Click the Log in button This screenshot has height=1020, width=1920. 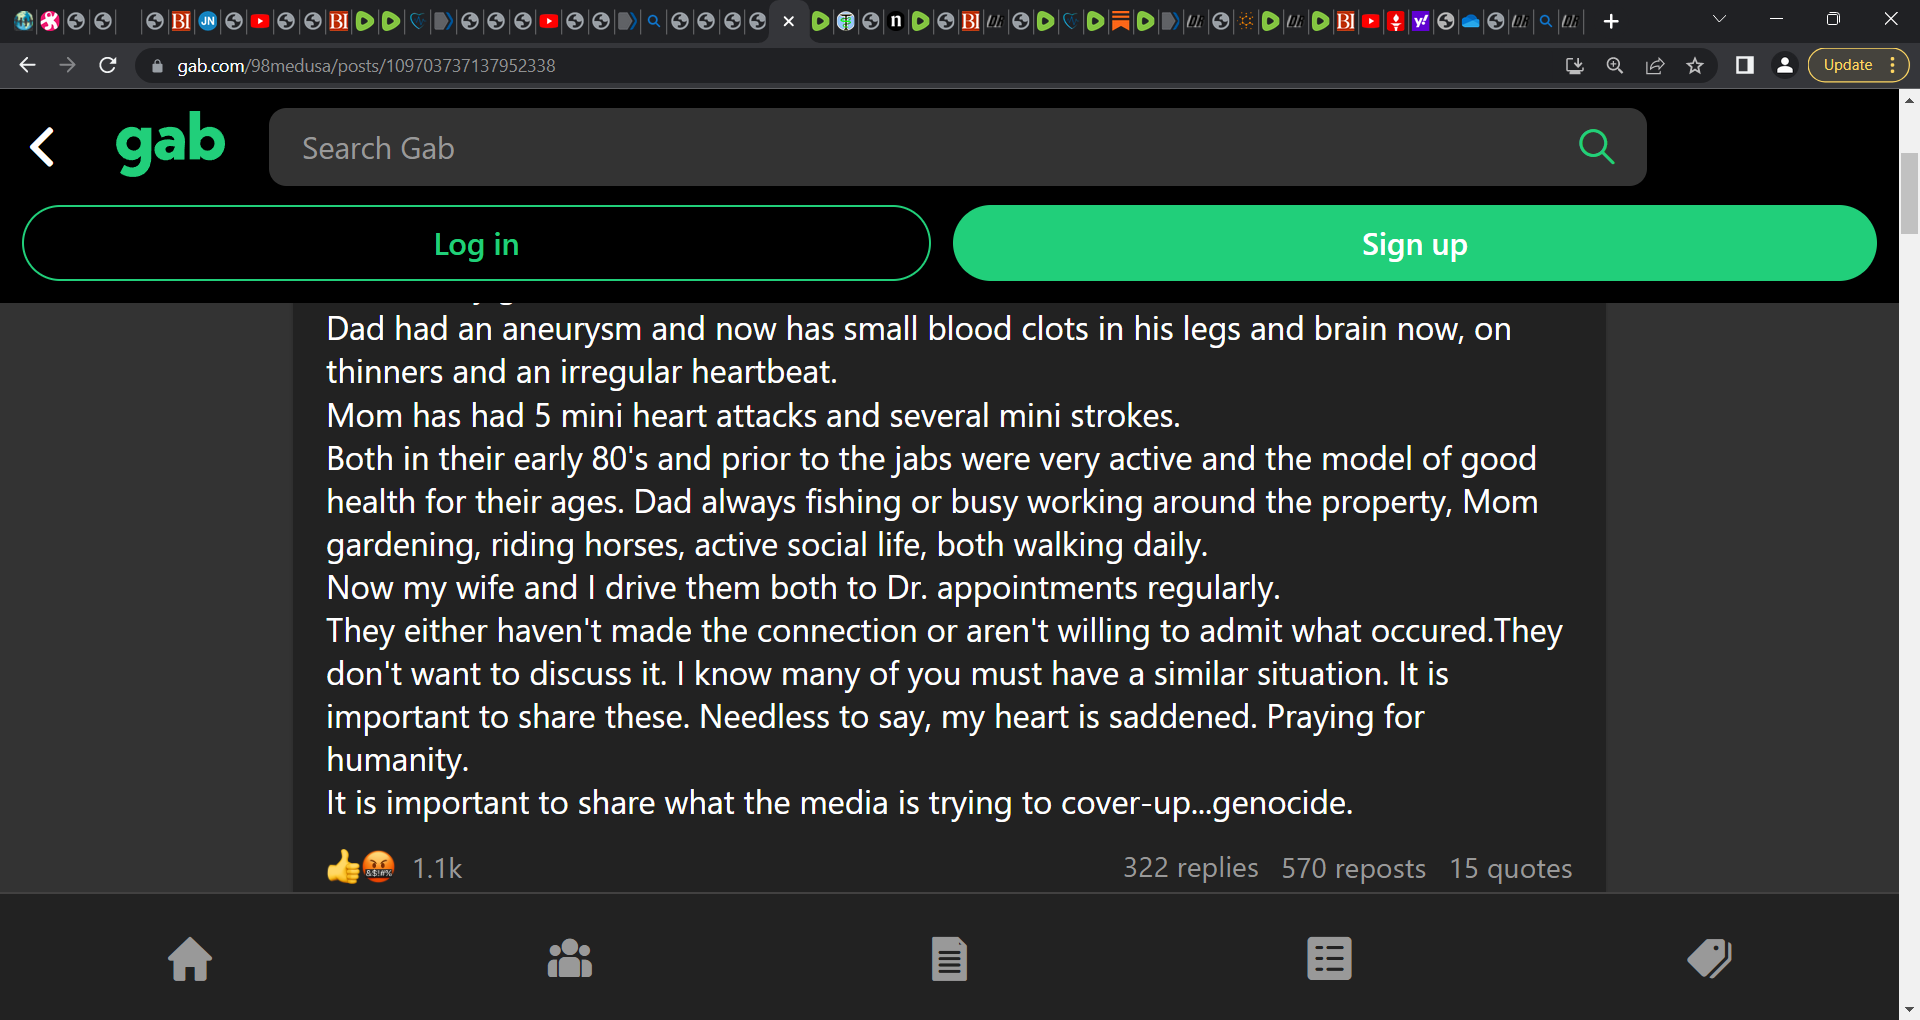(x=476, y=243)
